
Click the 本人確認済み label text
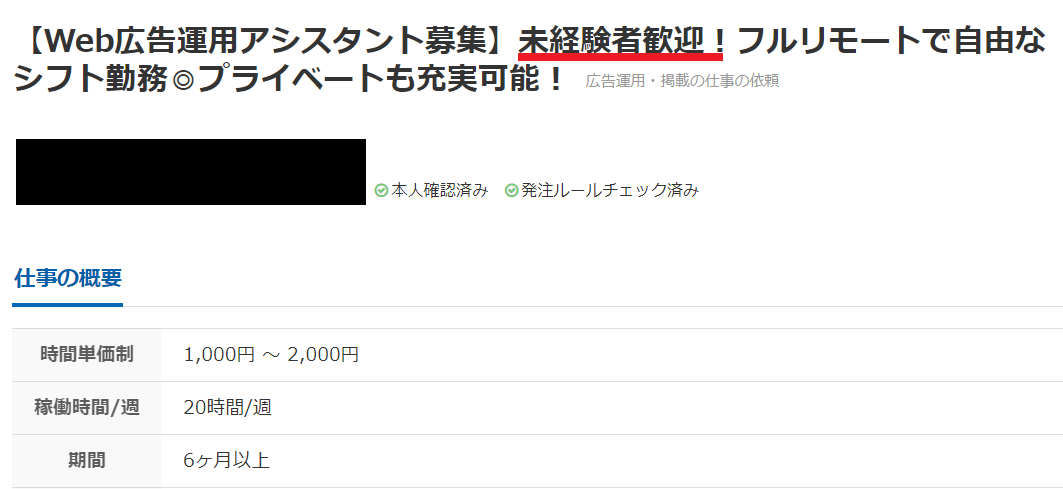(x=439, y=191)
